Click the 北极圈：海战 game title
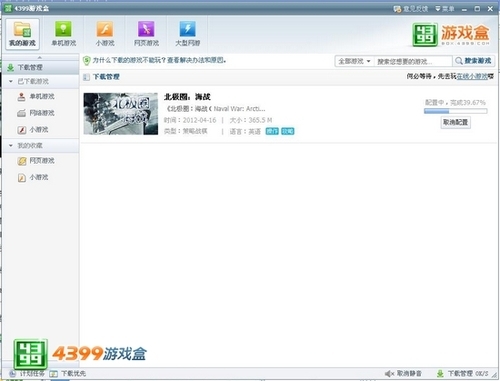500x381 pixels. (x=187, y=97)
